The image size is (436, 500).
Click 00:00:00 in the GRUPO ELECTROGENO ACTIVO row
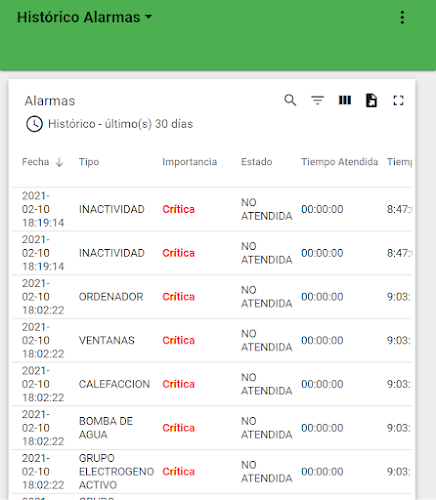[x=322, y=471]
